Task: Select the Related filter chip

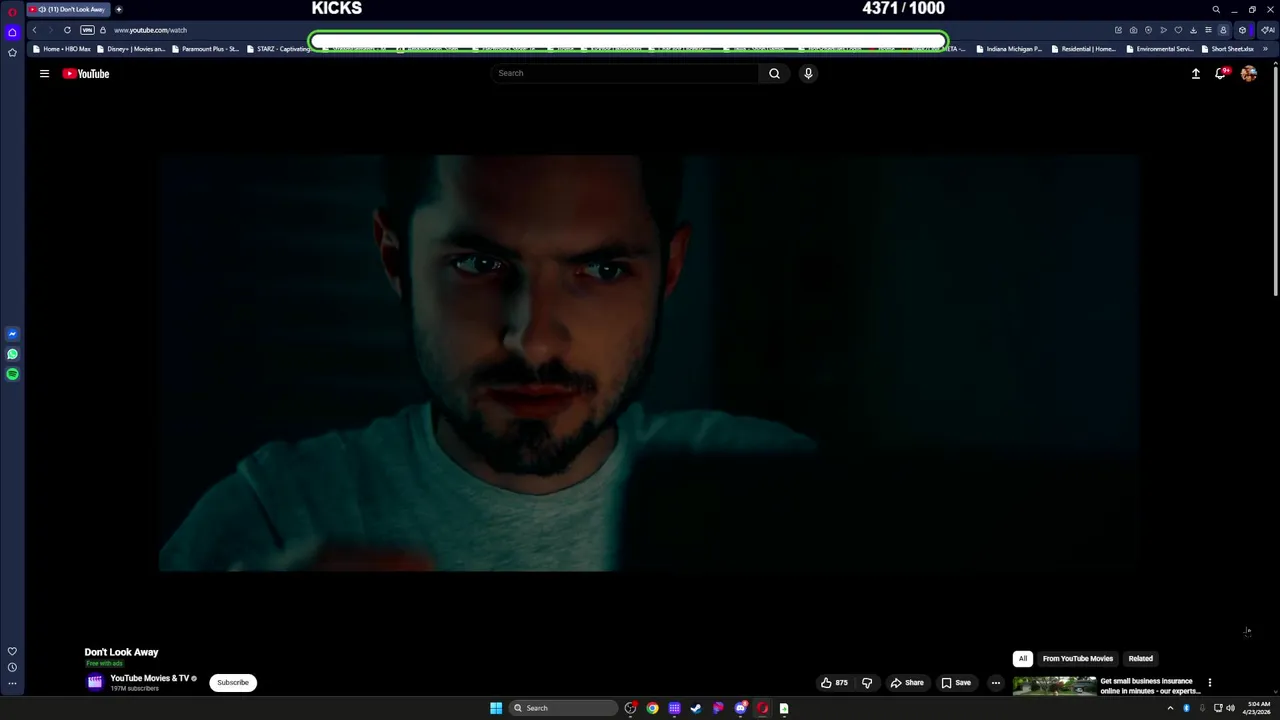Action: point(1140,658)
